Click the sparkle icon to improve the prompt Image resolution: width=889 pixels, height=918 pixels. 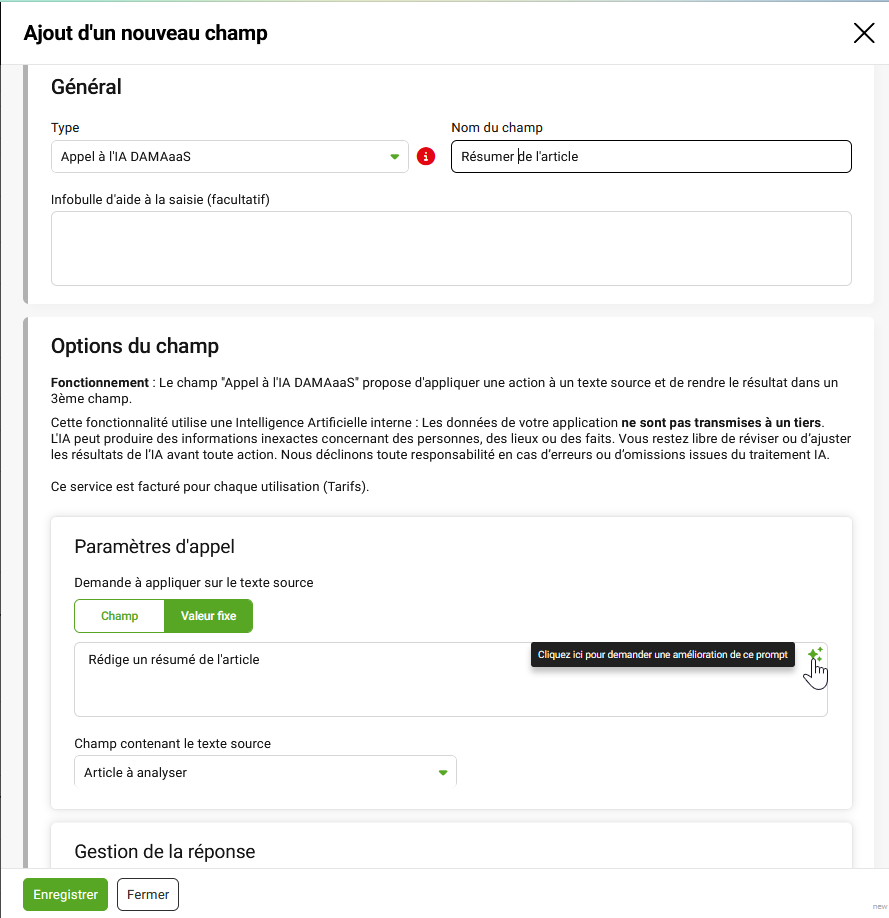tap(815, 655)
